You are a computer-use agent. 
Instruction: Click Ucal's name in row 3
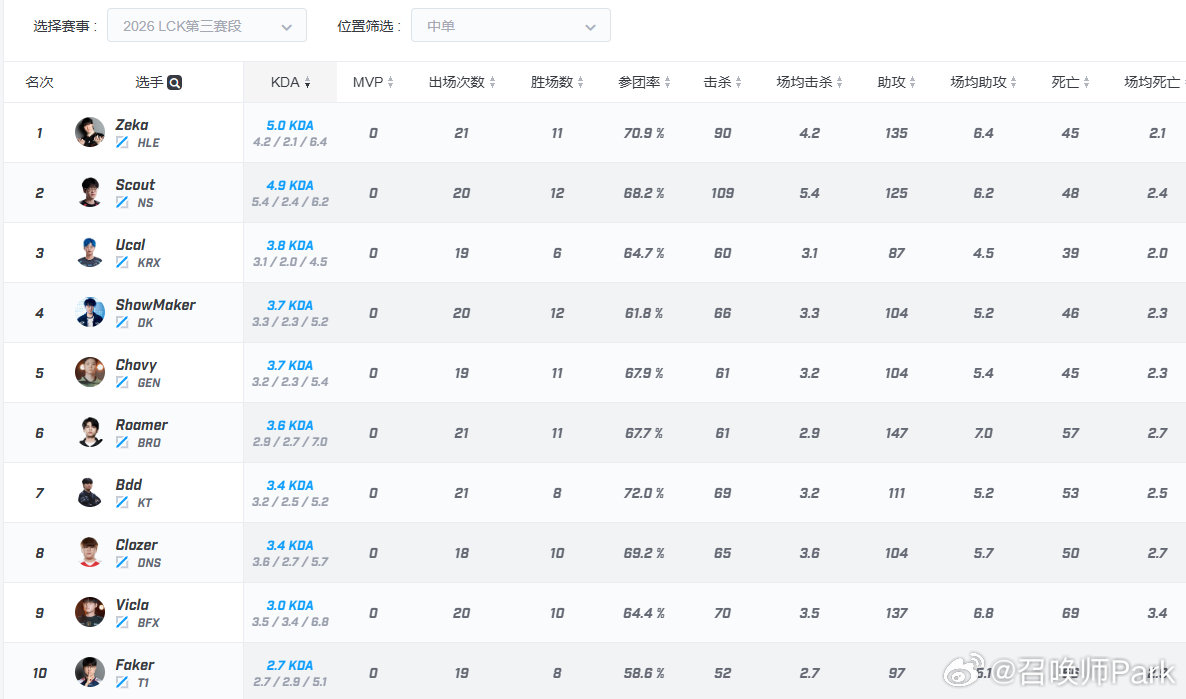[x=130, y=244]
